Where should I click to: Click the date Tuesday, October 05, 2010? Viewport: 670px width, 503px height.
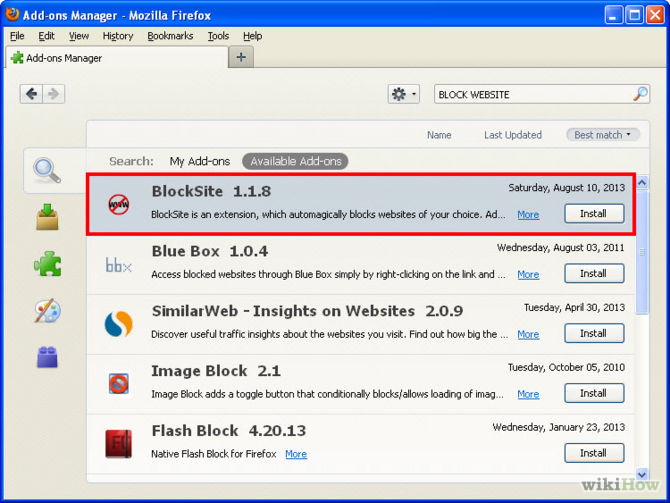tap(566, 367)
